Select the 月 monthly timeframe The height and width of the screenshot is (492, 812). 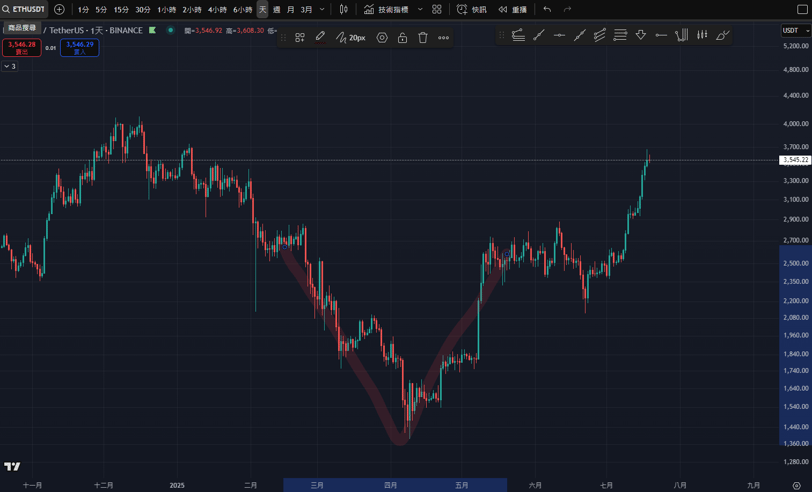click(x=291, y=9)
